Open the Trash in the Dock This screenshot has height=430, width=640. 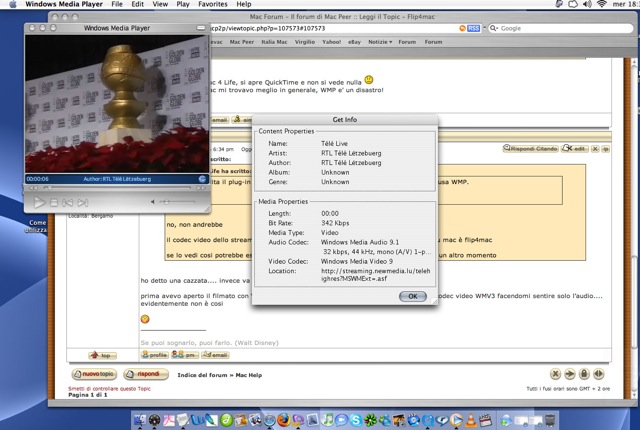550,420
